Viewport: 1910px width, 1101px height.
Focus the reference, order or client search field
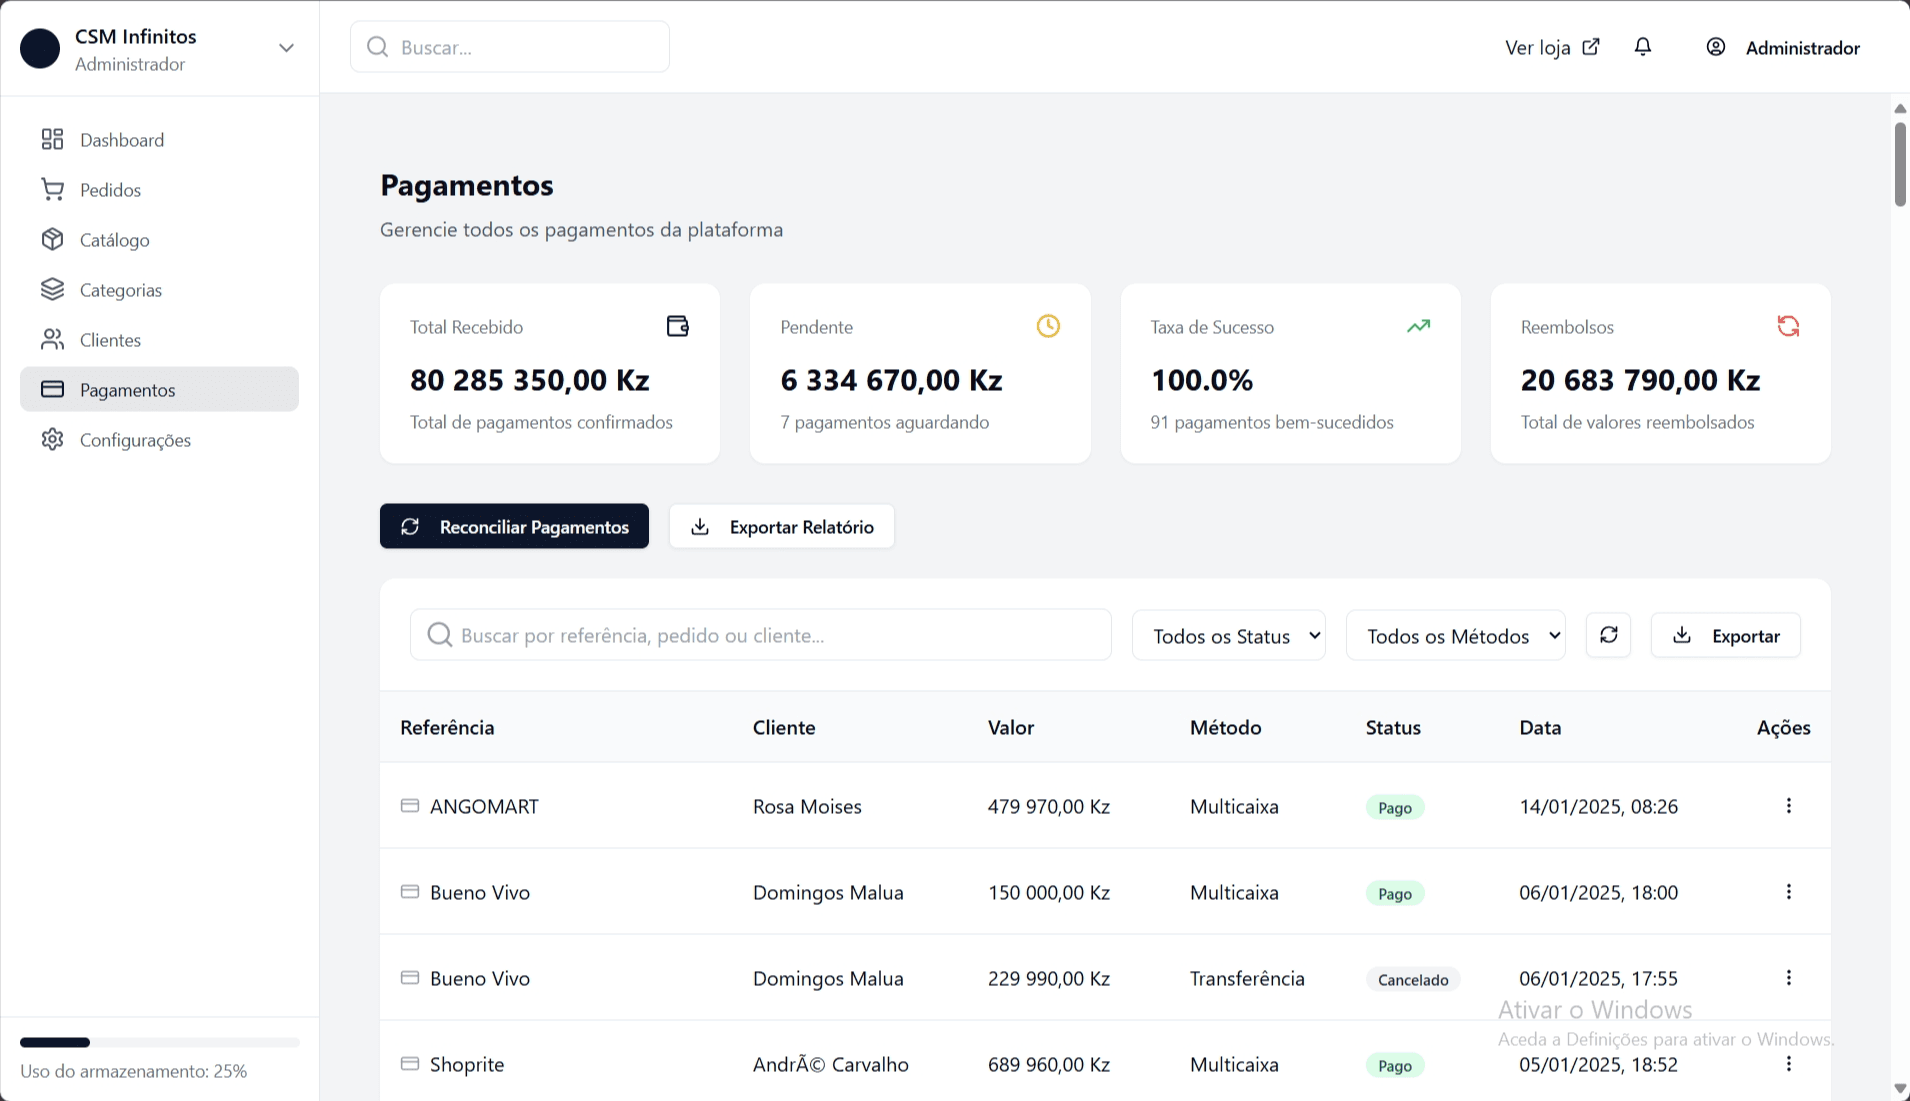761,635
